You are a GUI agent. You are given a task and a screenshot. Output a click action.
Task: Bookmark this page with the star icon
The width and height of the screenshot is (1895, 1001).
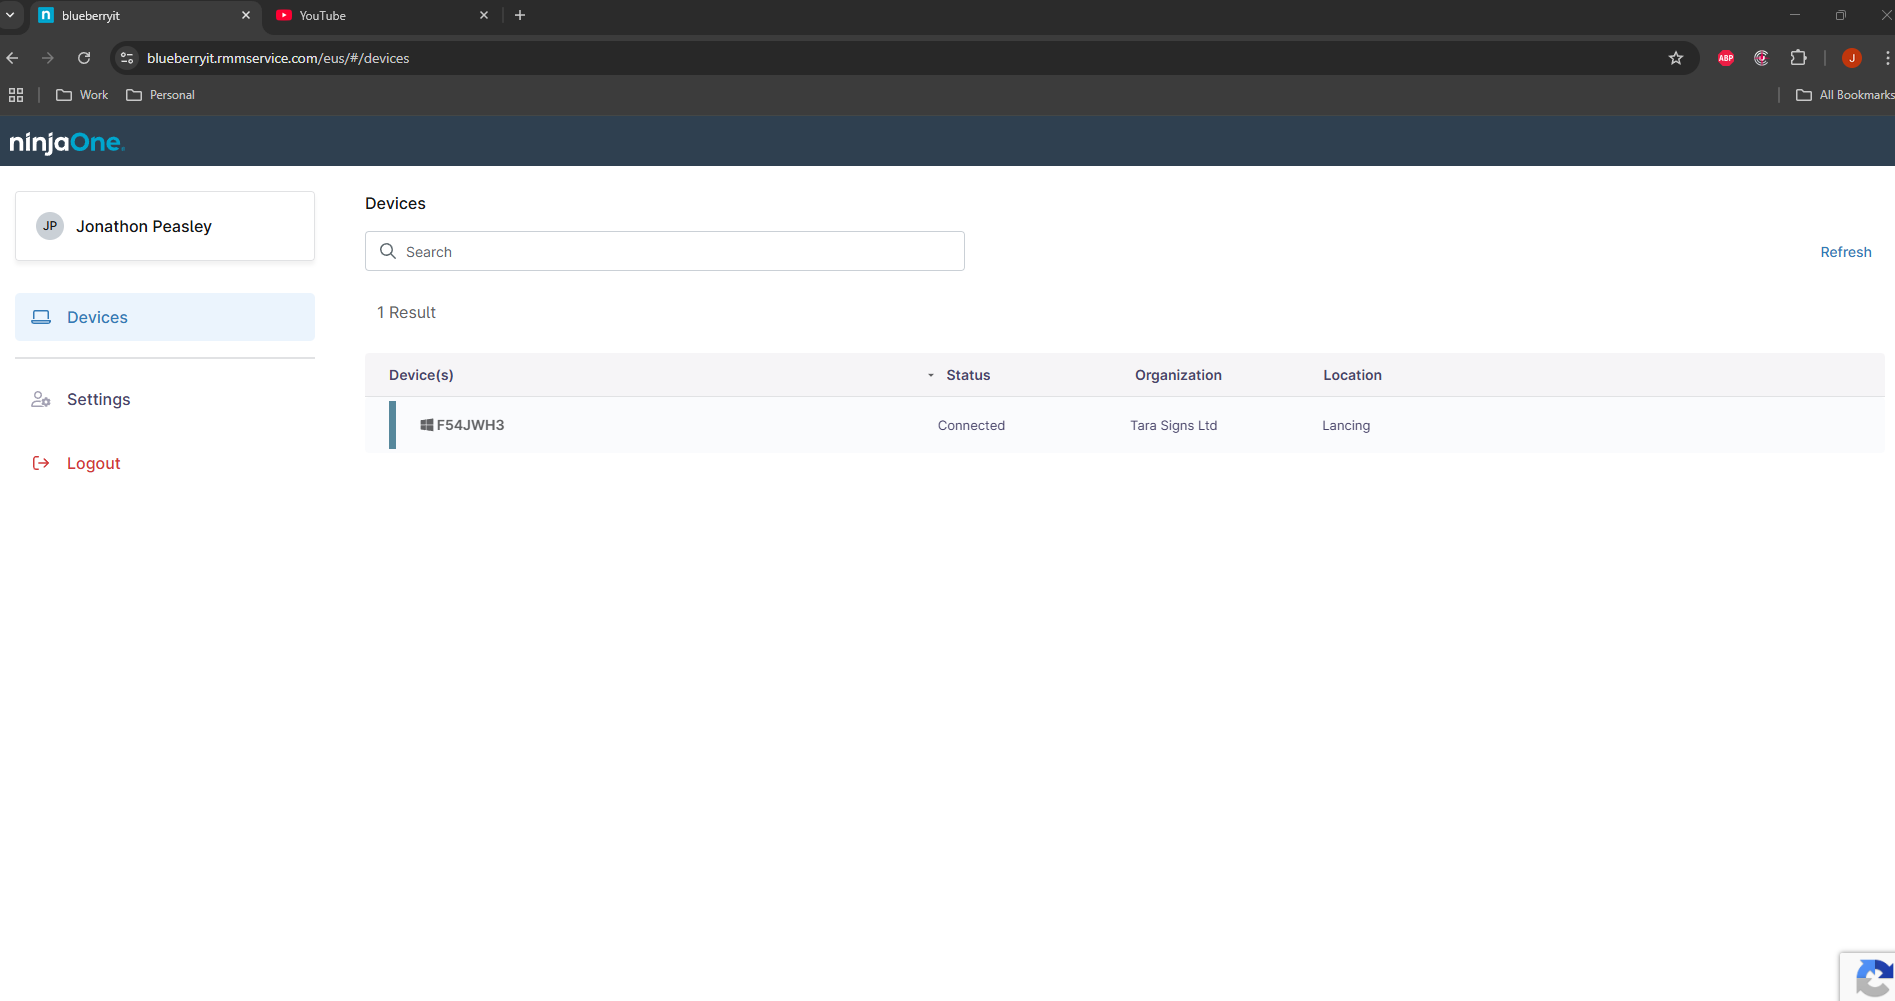pos(1676,58)
